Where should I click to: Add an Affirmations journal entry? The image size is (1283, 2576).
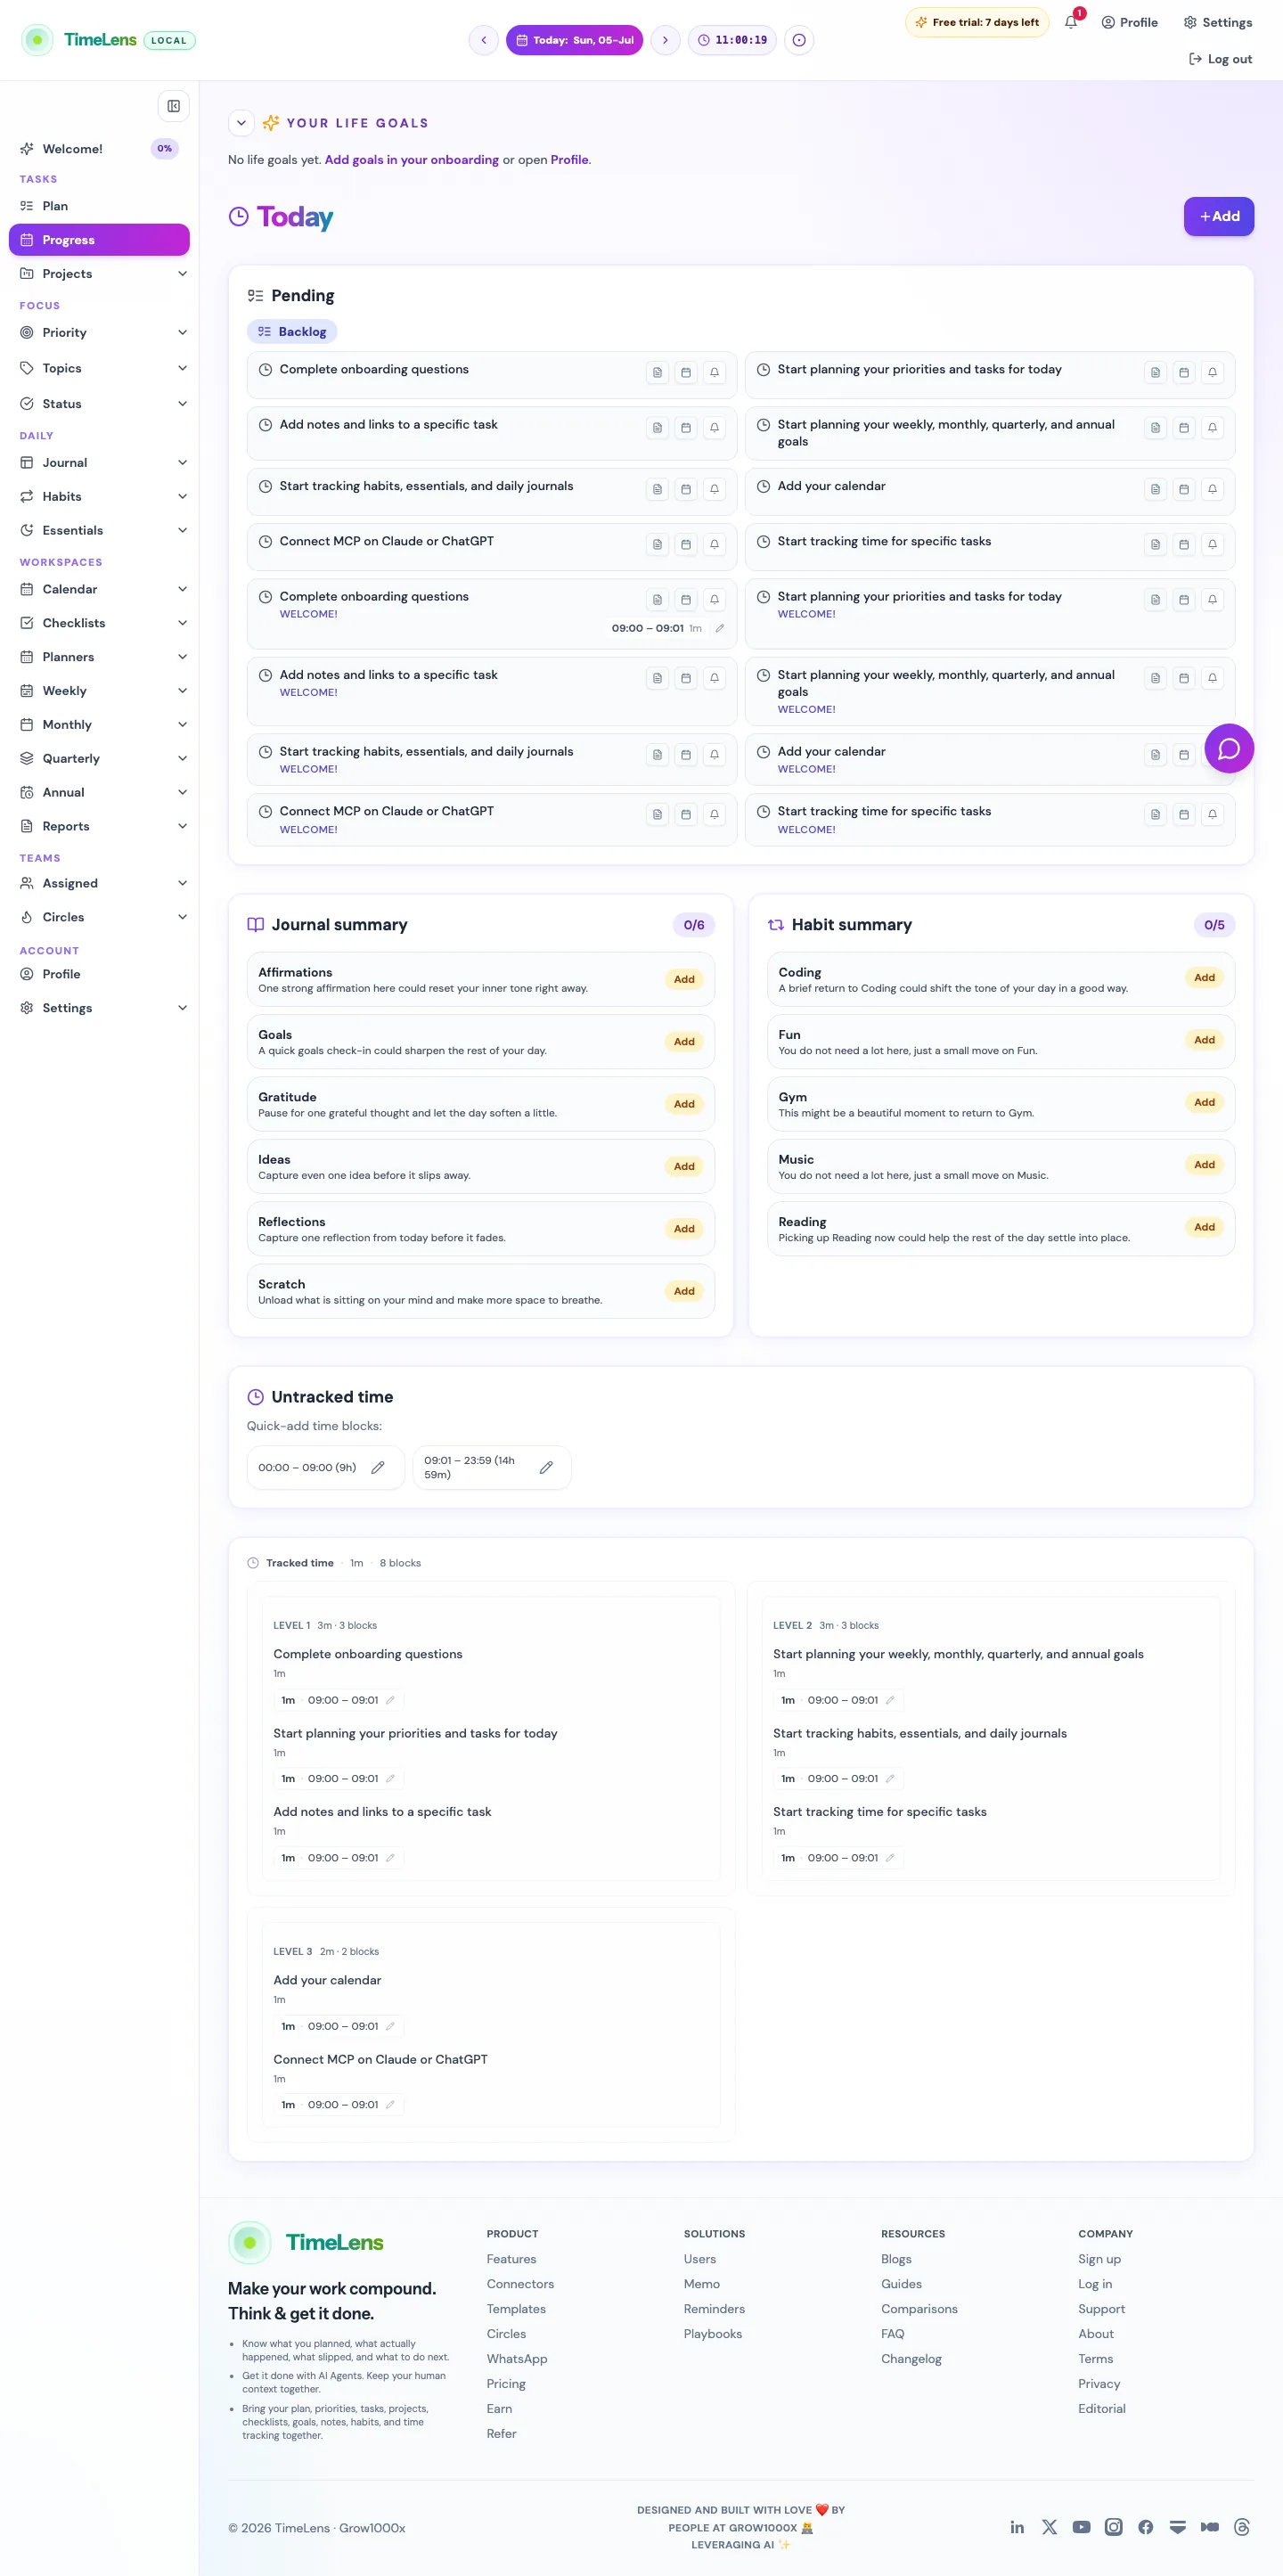point(684,980)
